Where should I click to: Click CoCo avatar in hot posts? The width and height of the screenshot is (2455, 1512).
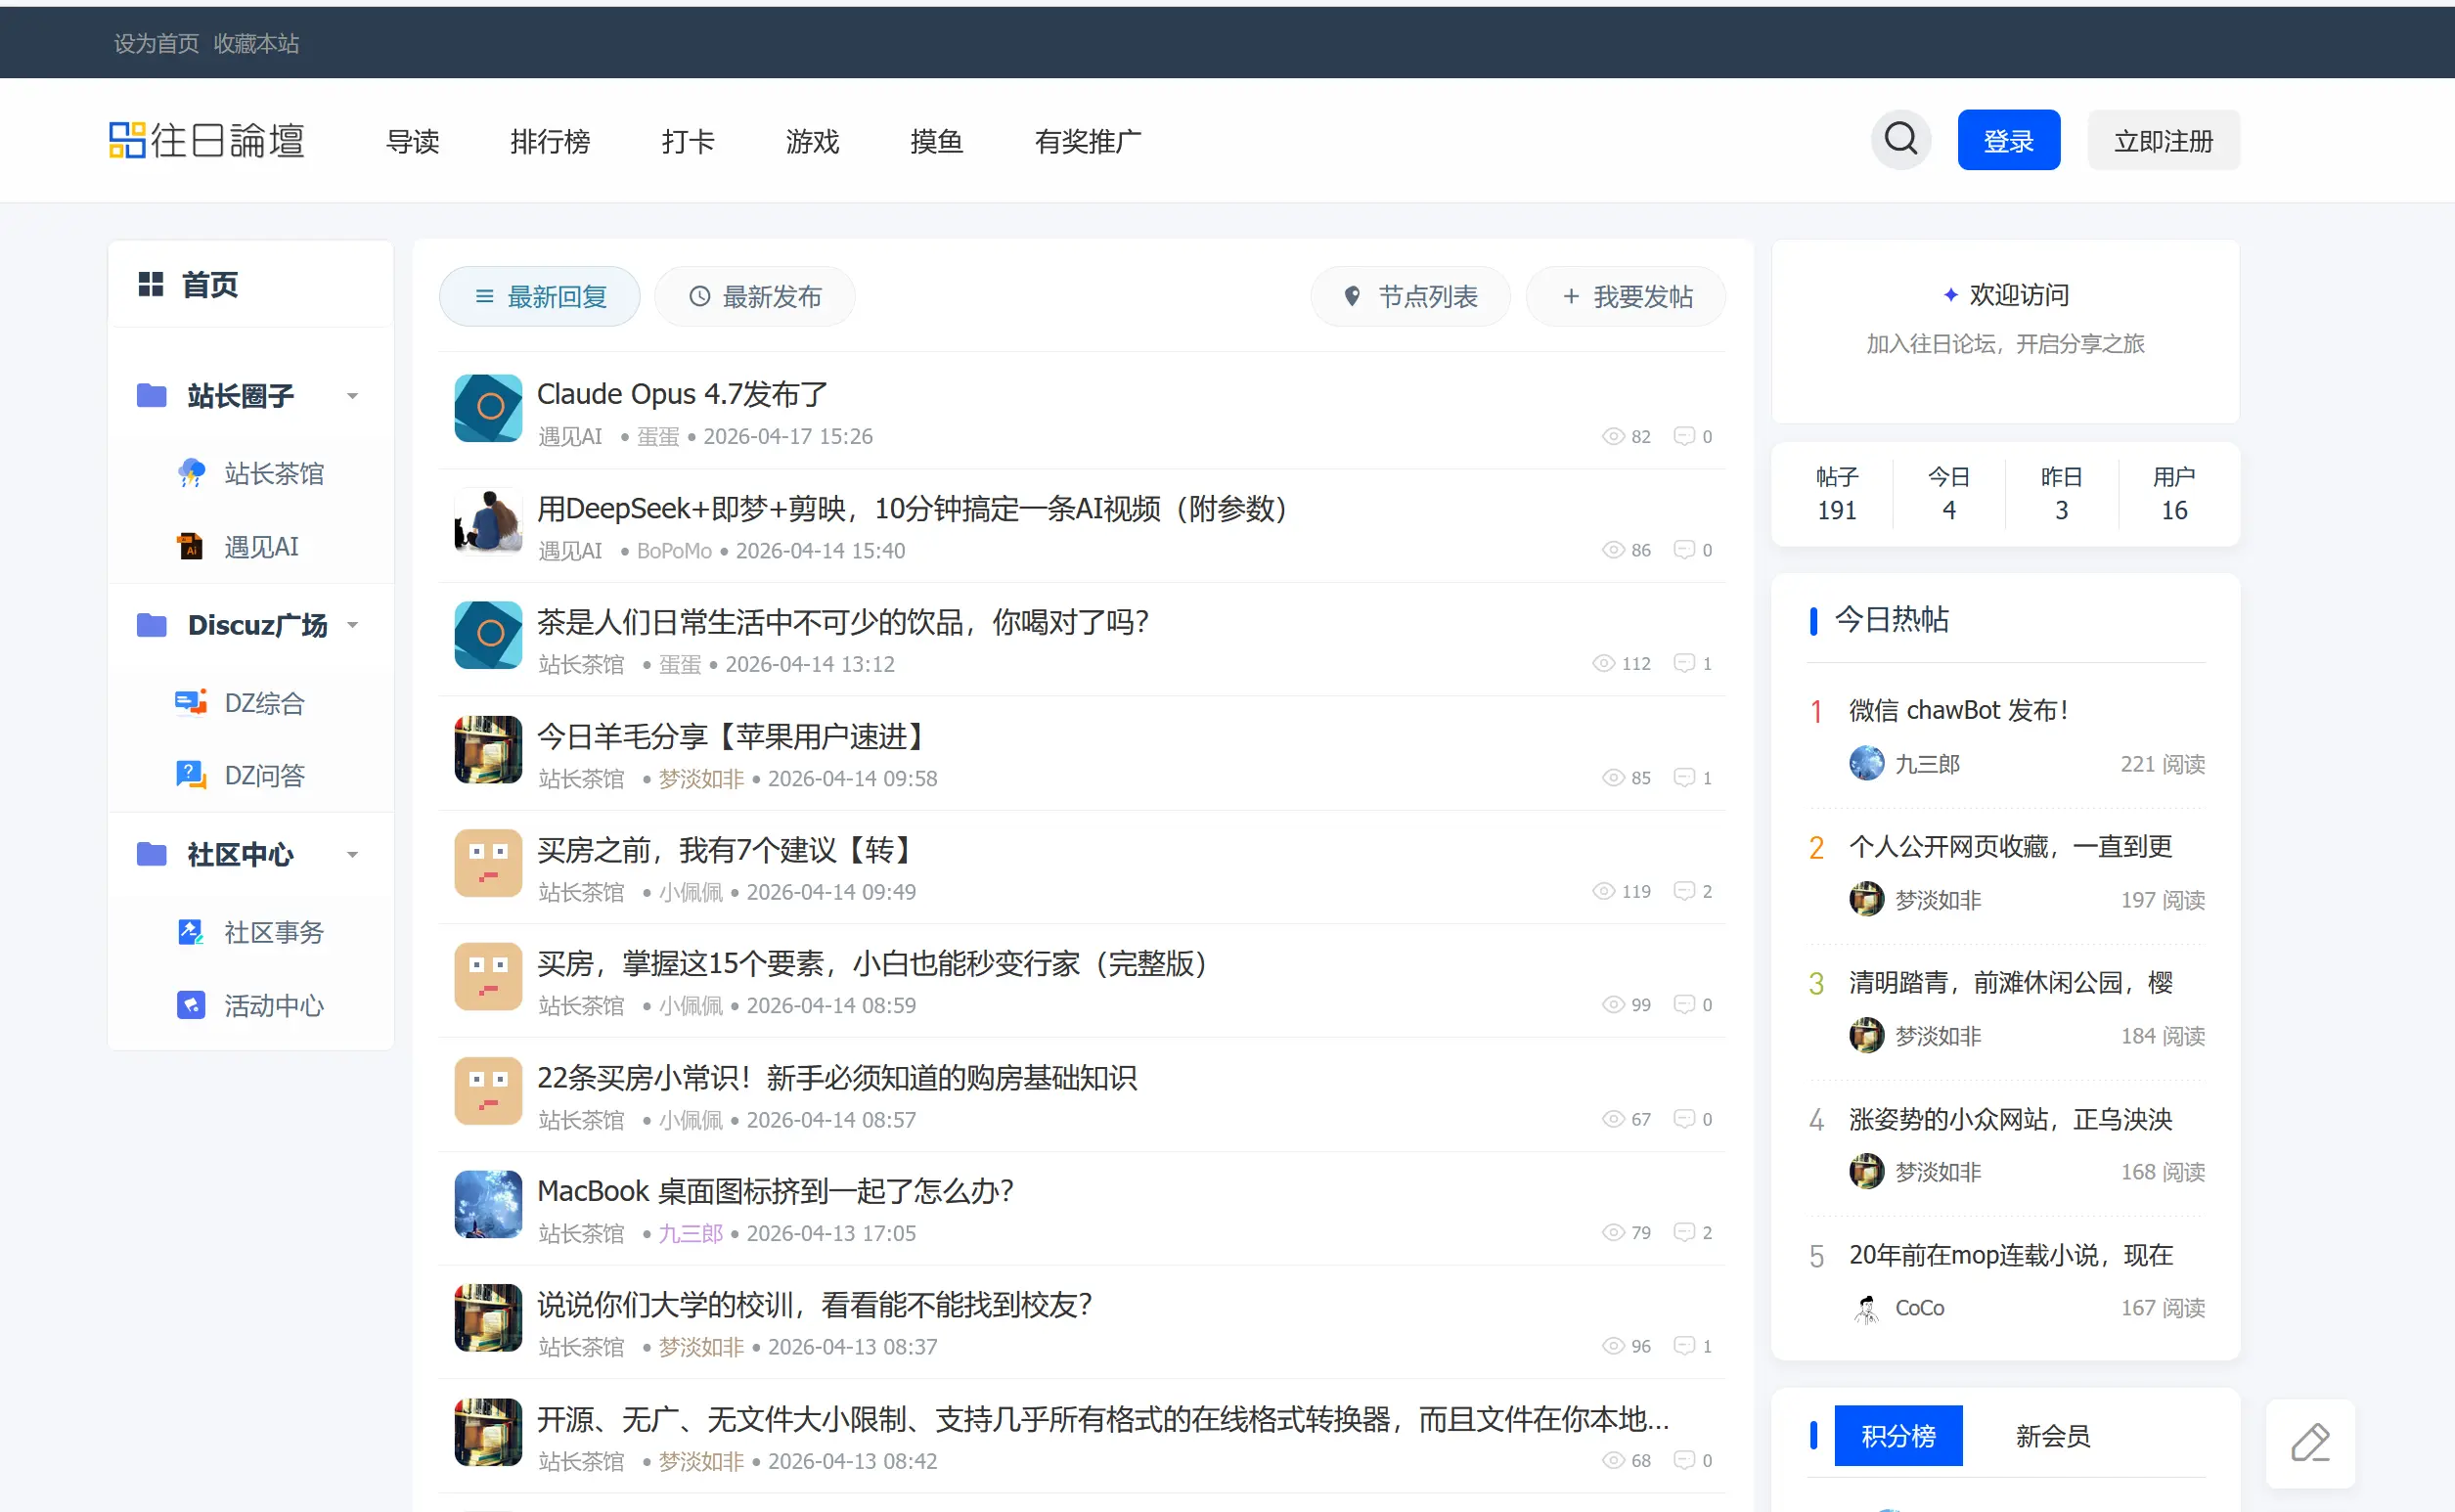[x=1866, y=1308]
